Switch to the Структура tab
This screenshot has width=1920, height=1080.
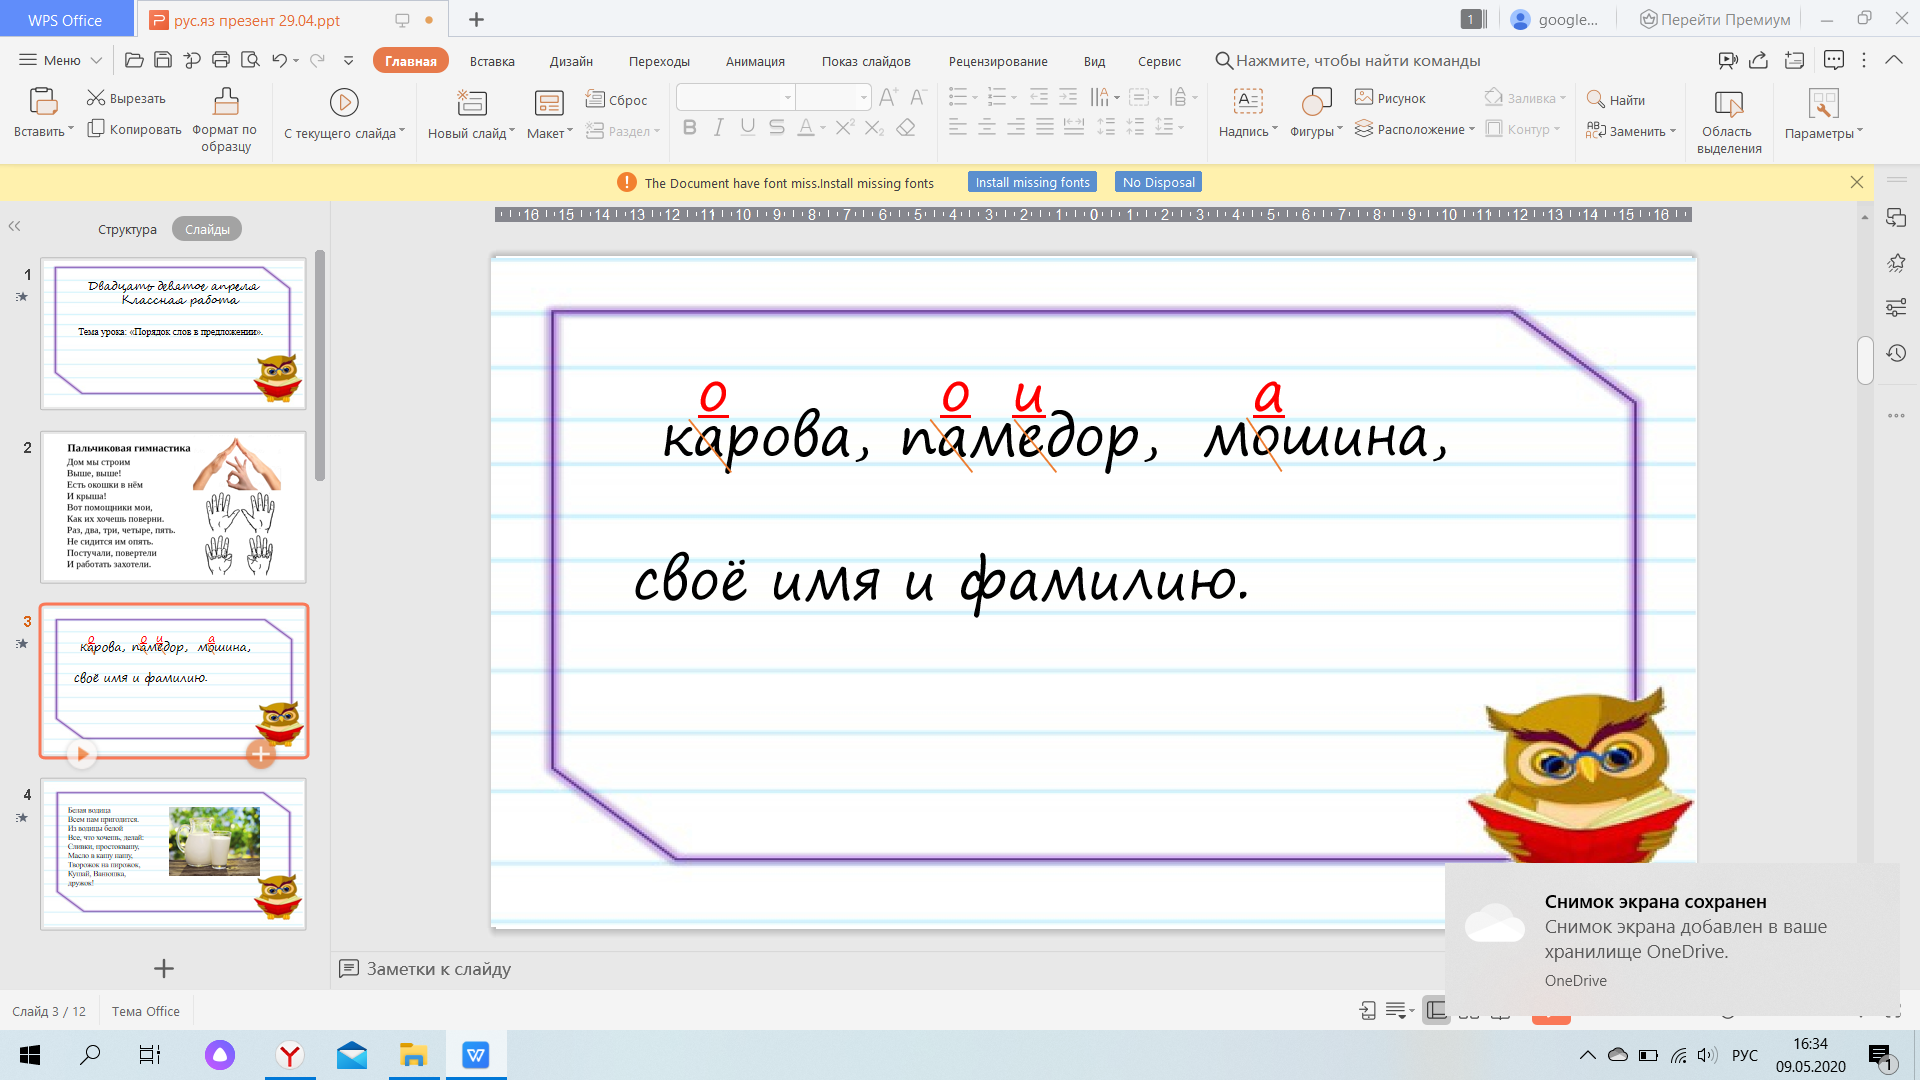click(127, 227)
